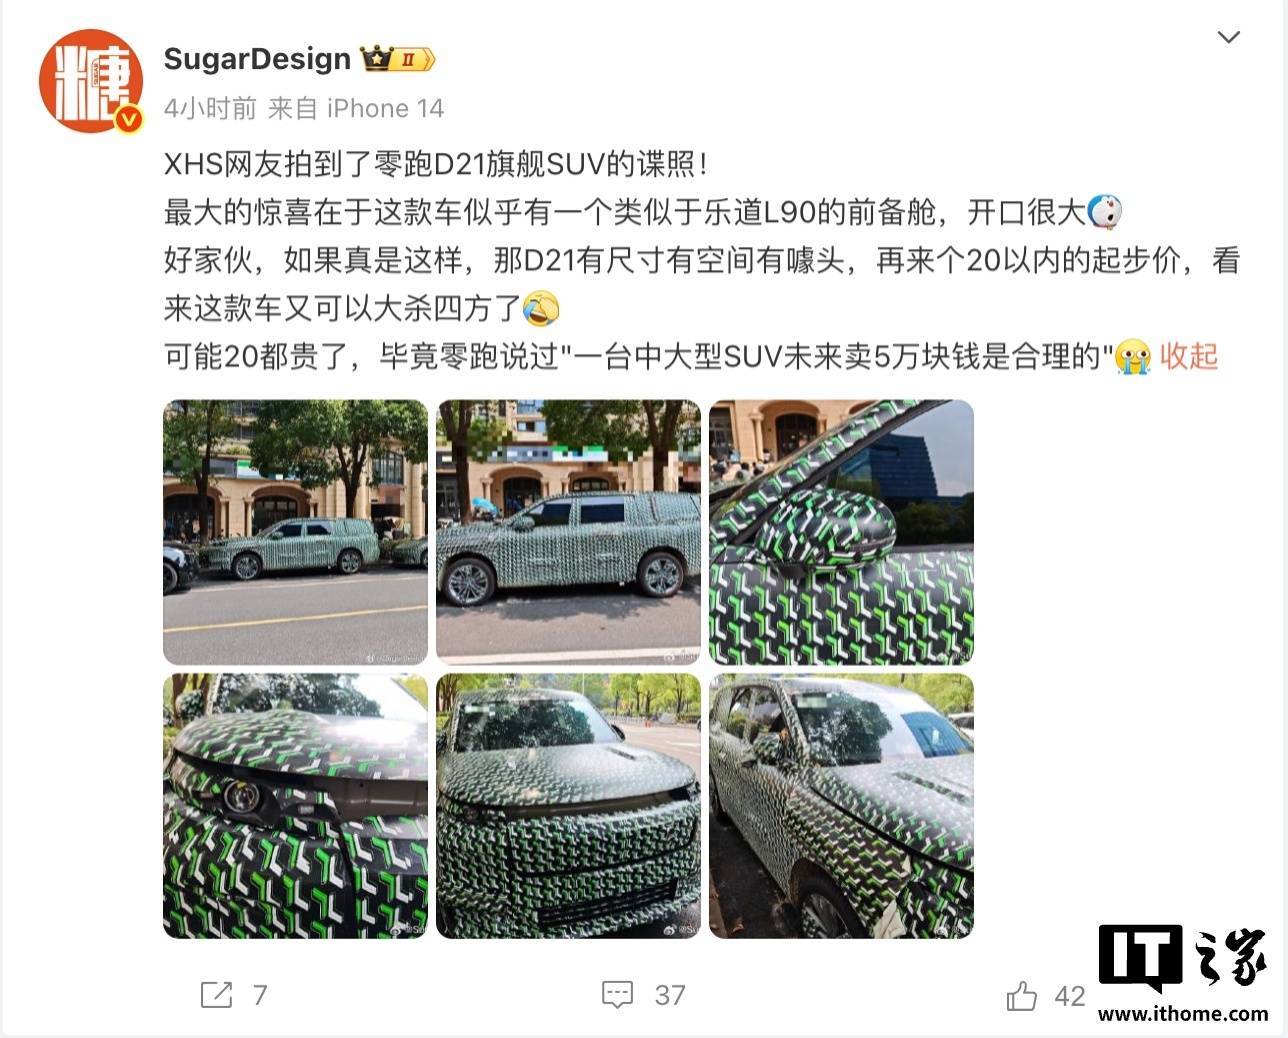The width and height of the screenshot is (1288, 1038).
Task: Expand the post options chevron menu
Action: point(1228,38)
